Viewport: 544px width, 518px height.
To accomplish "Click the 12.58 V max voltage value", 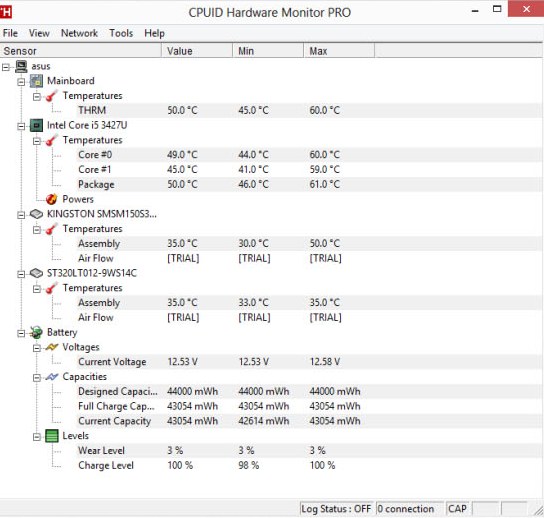I will pyautogui.click(x=325, y=362).
